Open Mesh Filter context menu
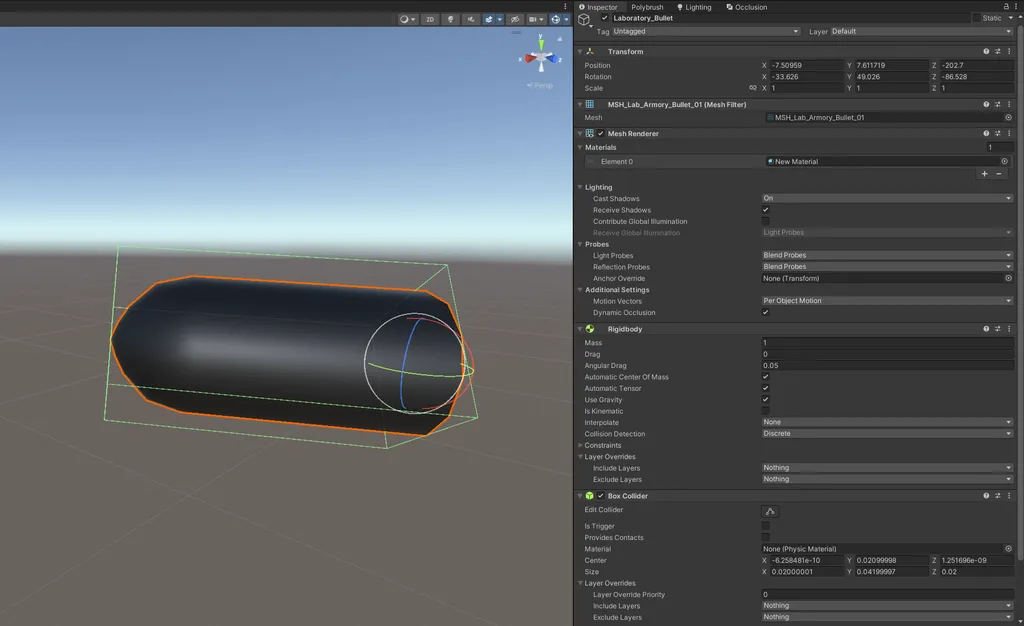This screenshot has width=1024, height=626. click(1009, 104)
